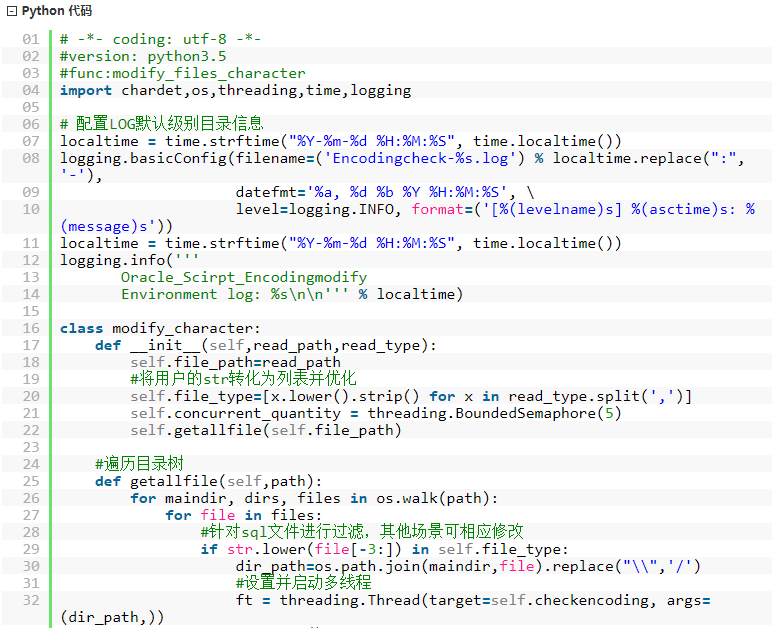This screenshot has width=772, height=628.
Task: Click '(dir_path,))' continuation line
Action: click(x=112, y=617)
